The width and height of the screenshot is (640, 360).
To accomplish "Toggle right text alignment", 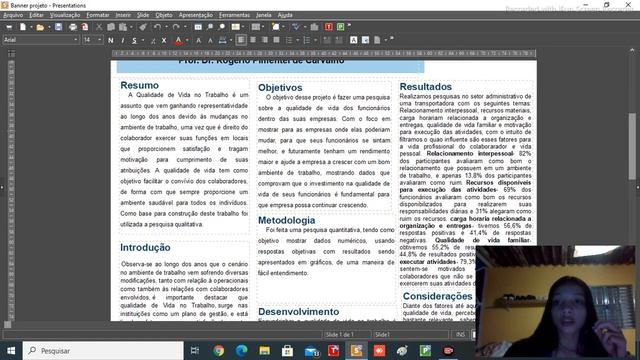I will click(264, 40).
